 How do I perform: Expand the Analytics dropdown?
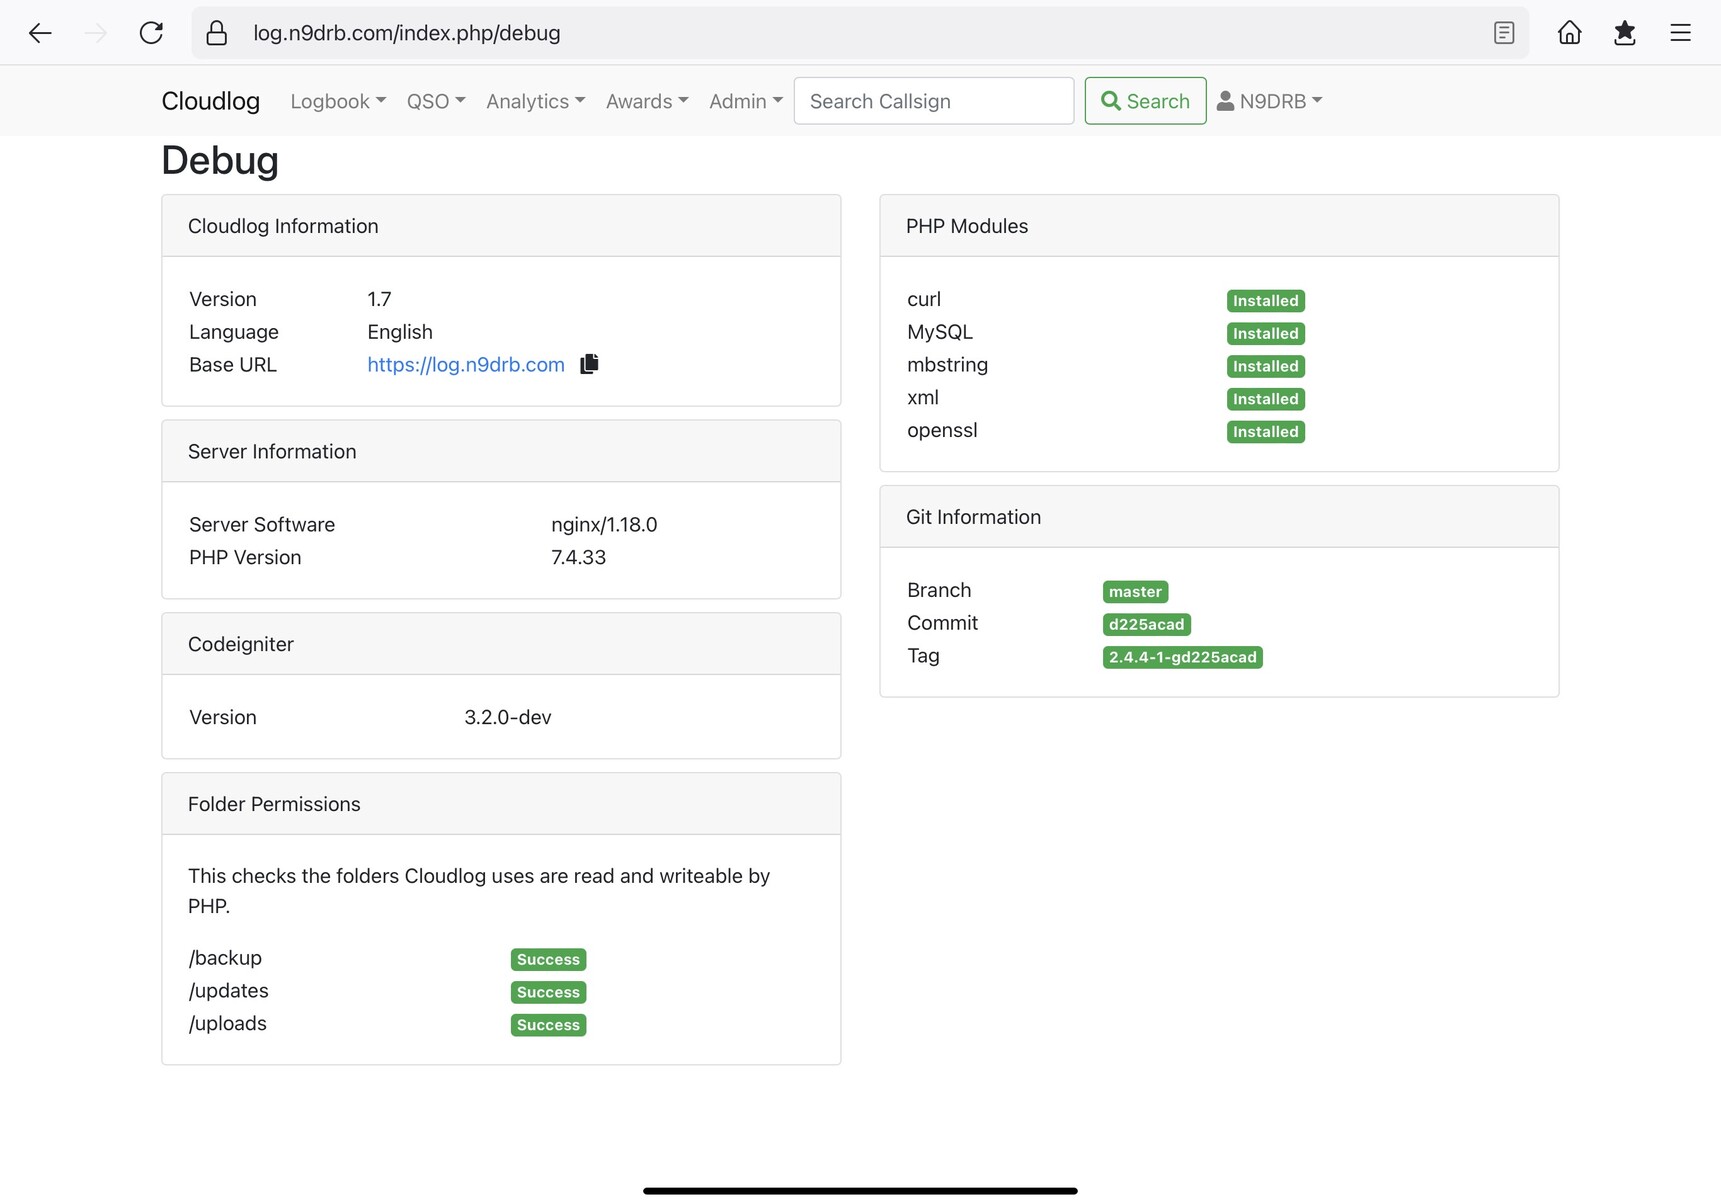click(535, 101)
